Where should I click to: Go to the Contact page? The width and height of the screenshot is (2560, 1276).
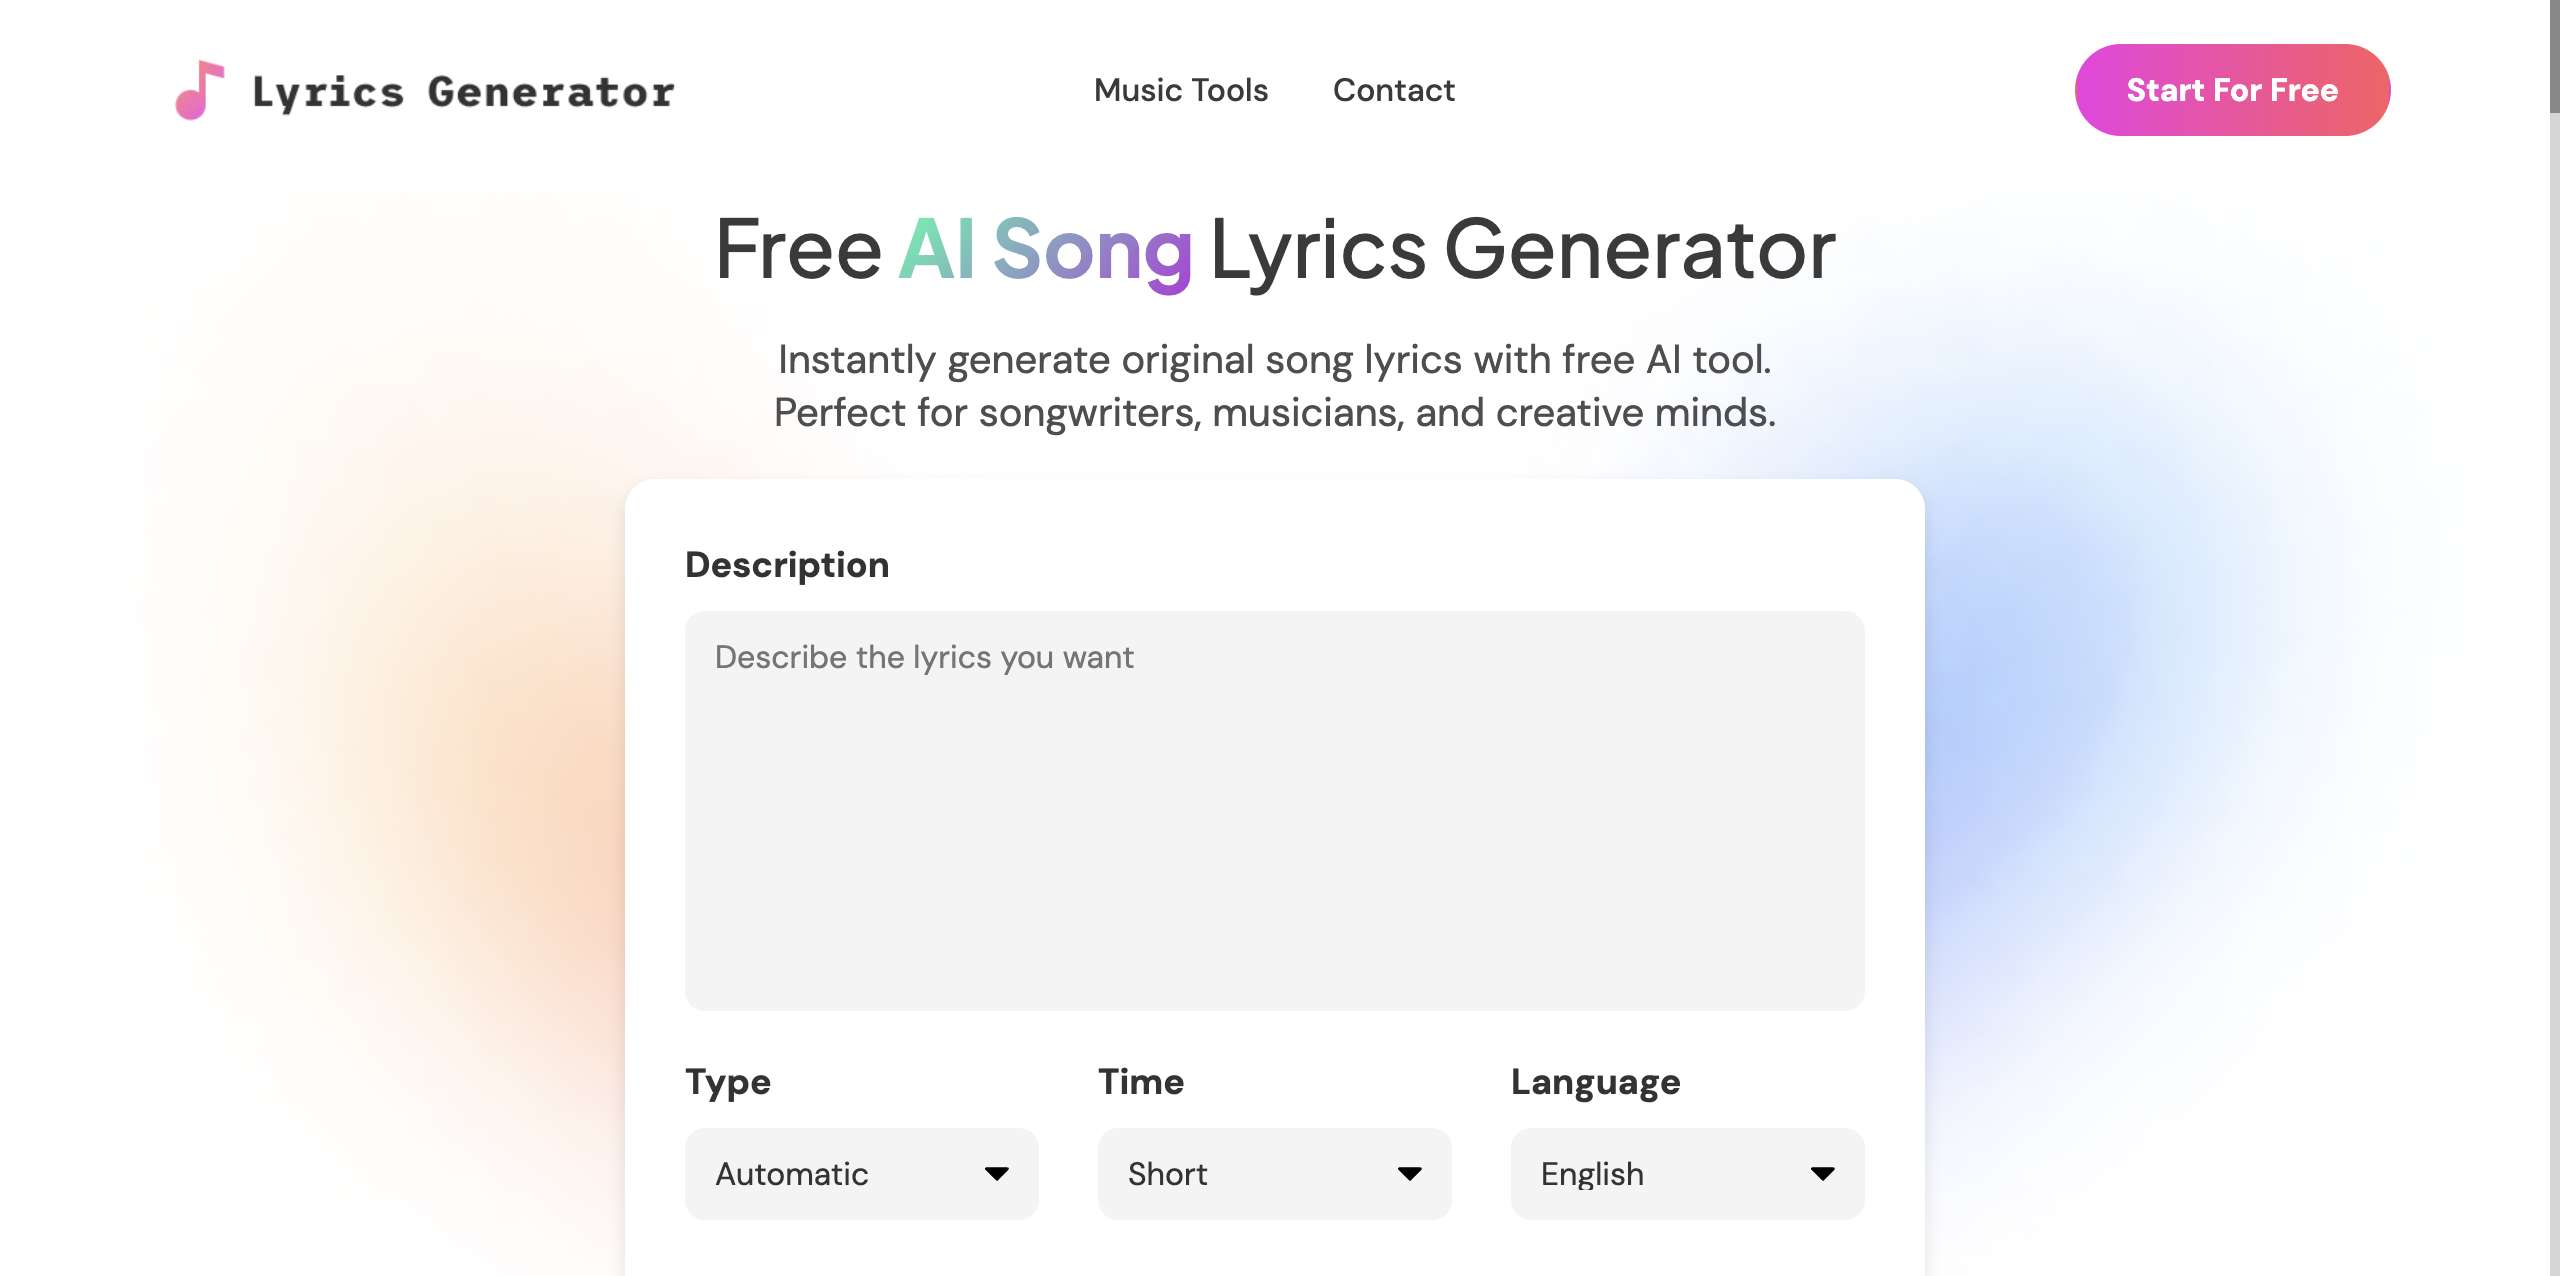coord(1393,90)
